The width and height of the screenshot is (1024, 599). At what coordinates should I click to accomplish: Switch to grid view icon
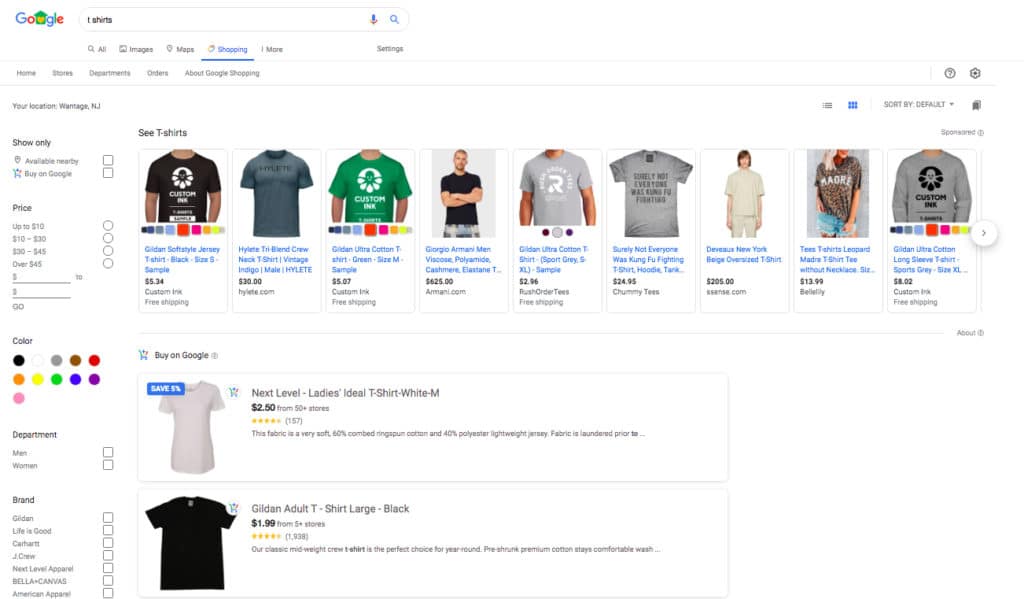pos(852,105)
